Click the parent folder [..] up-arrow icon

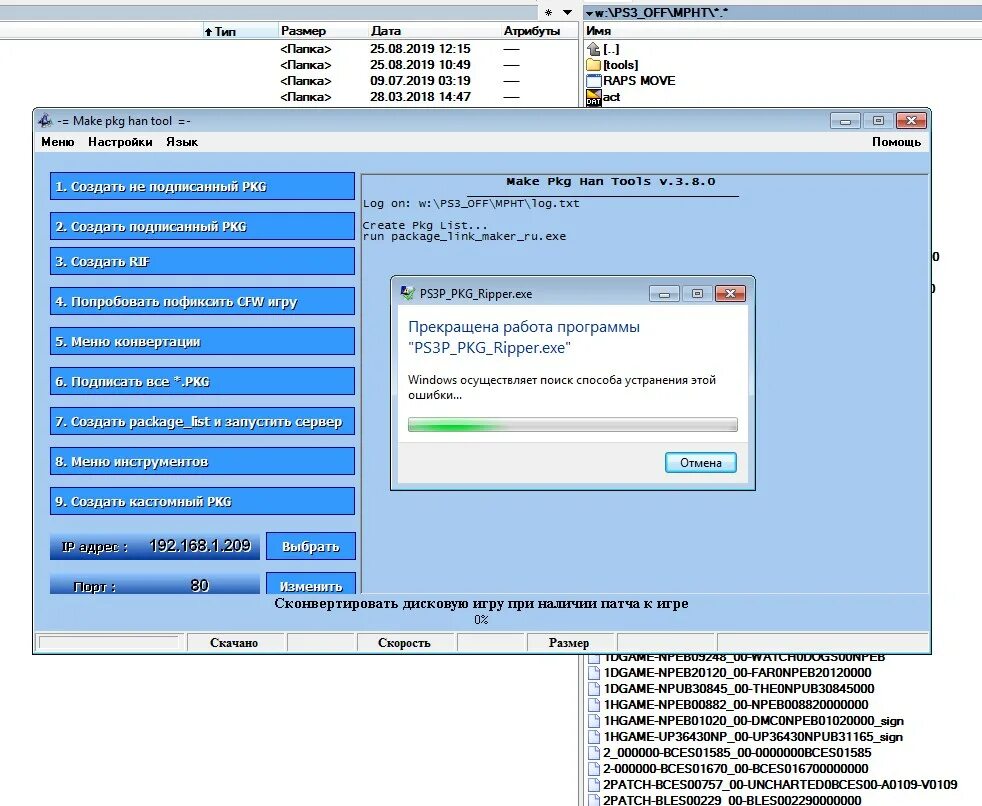(594, 49)
